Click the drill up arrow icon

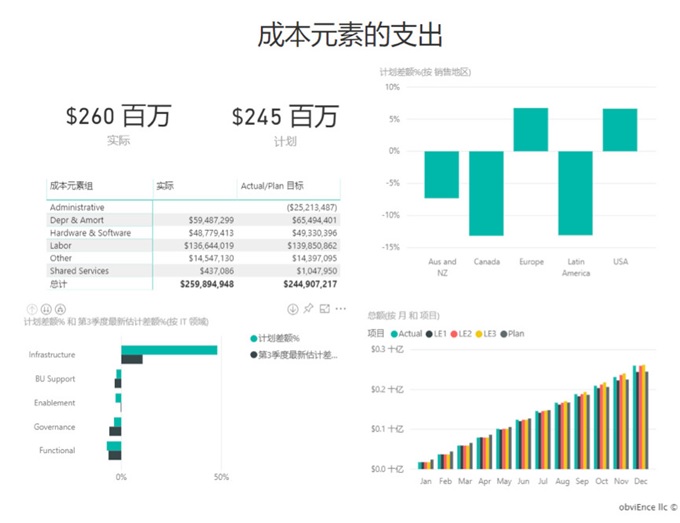[x=30, y=309]
